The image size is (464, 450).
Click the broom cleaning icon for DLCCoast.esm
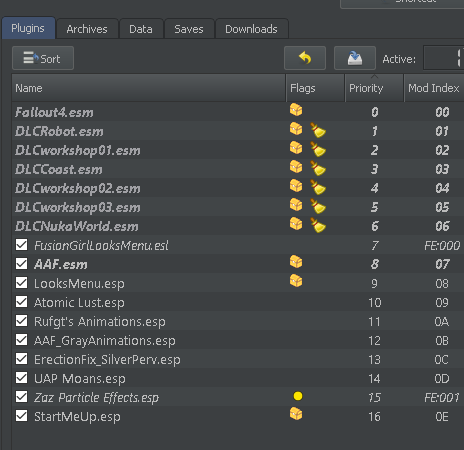318,168
